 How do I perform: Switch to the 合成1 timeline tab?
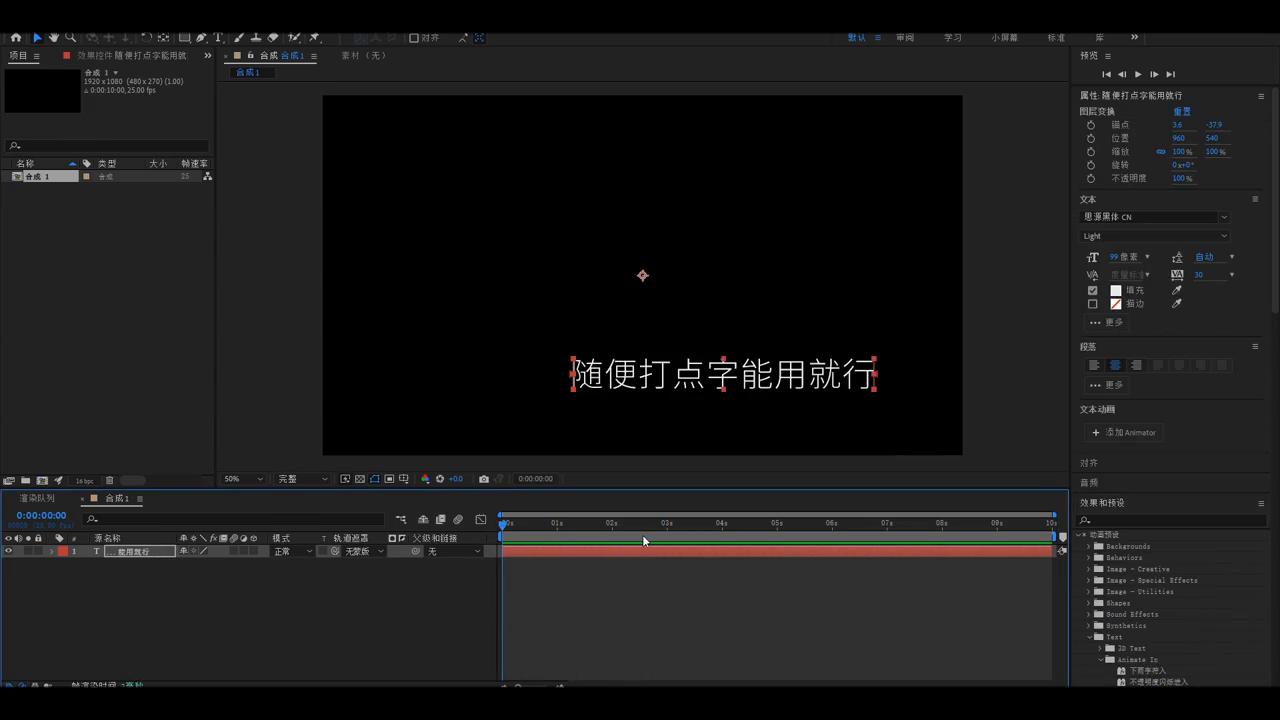pyautogui.click(x=117, y=498)
